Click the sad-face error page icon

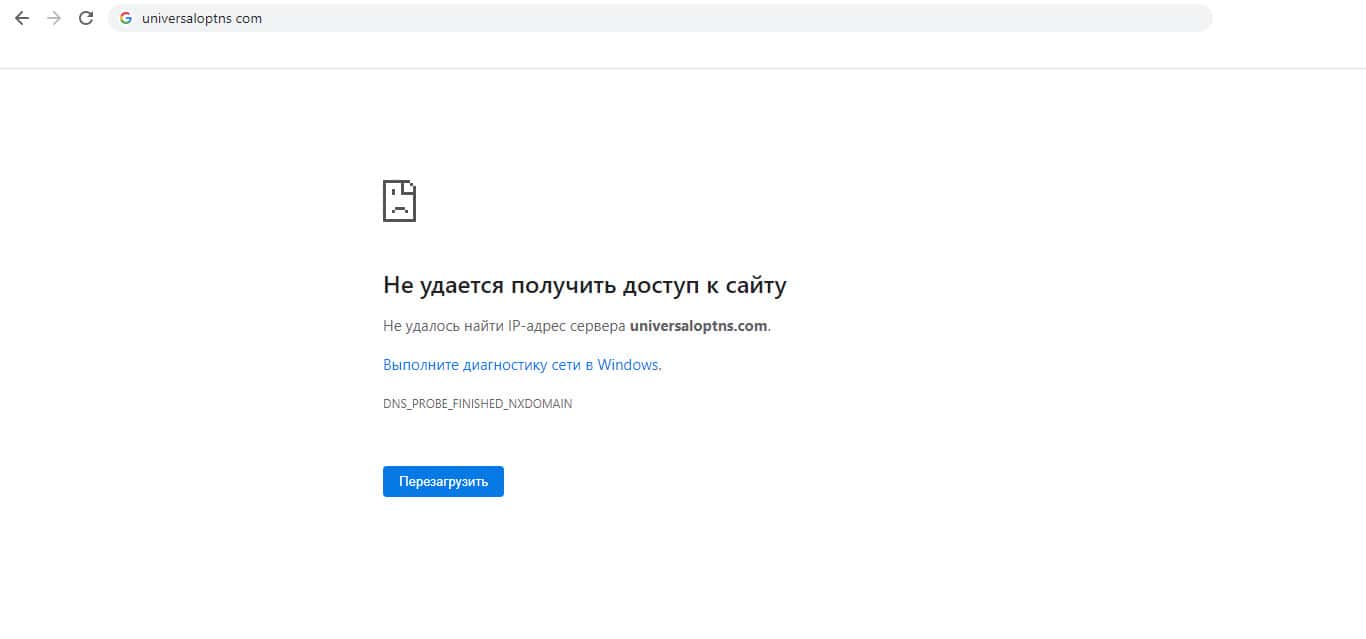pos(399,201)
